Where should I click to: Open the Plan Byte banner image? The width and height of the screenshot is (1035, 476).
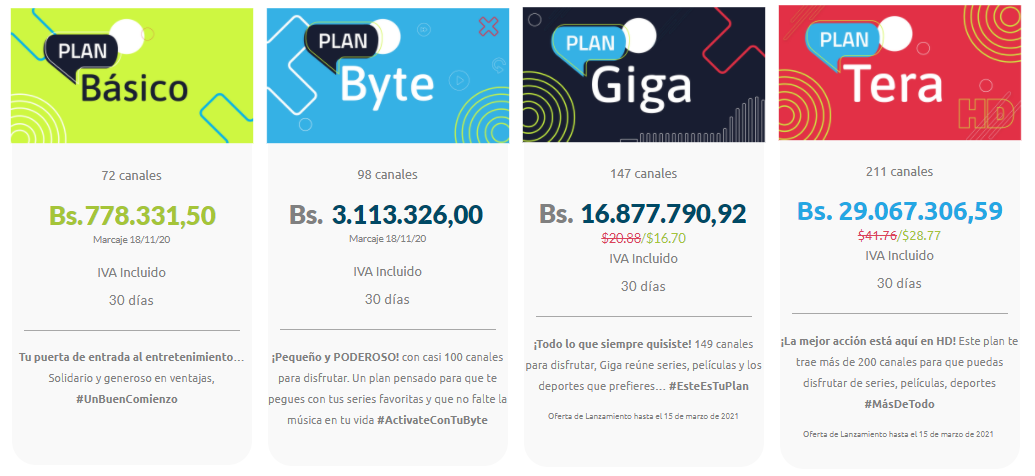pyautogui.click(x=387, y=75)
